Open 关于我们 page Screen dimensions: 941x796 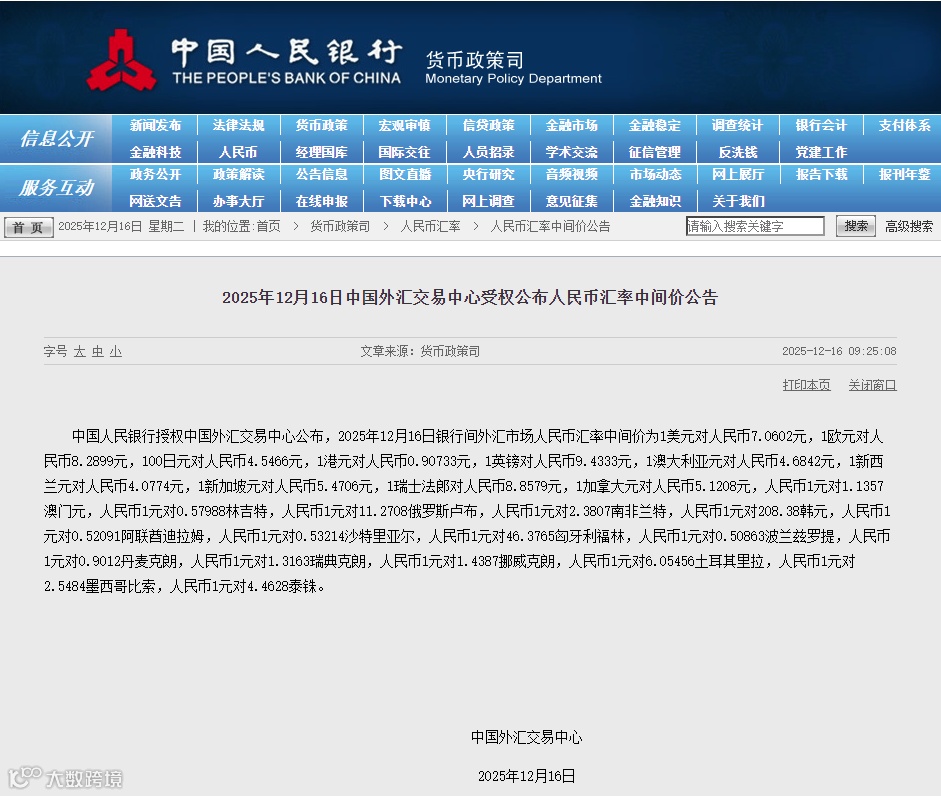tap(738, 201)
